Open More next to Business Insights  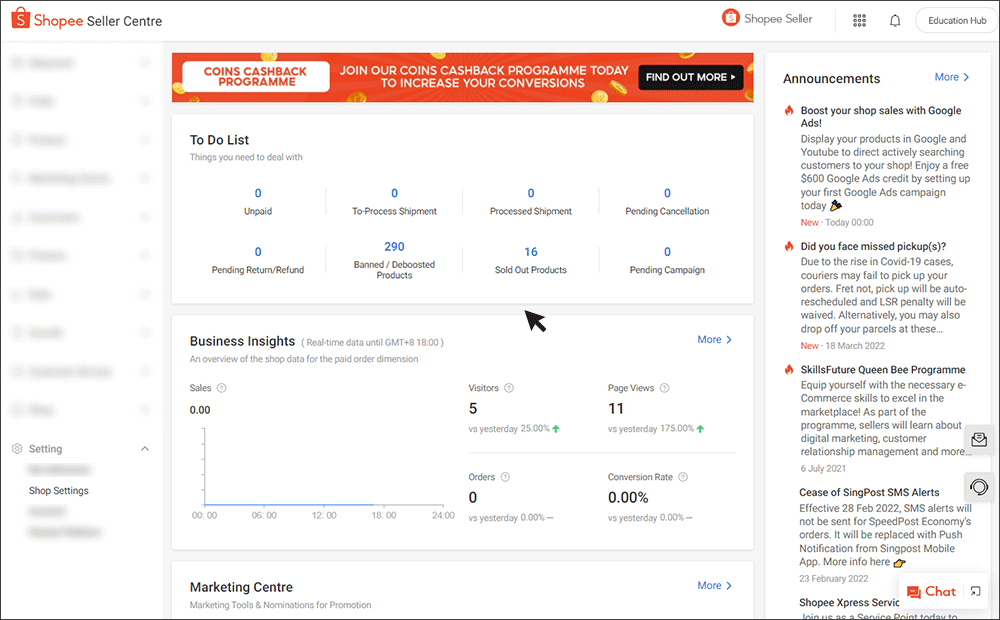tap(714, 339)
